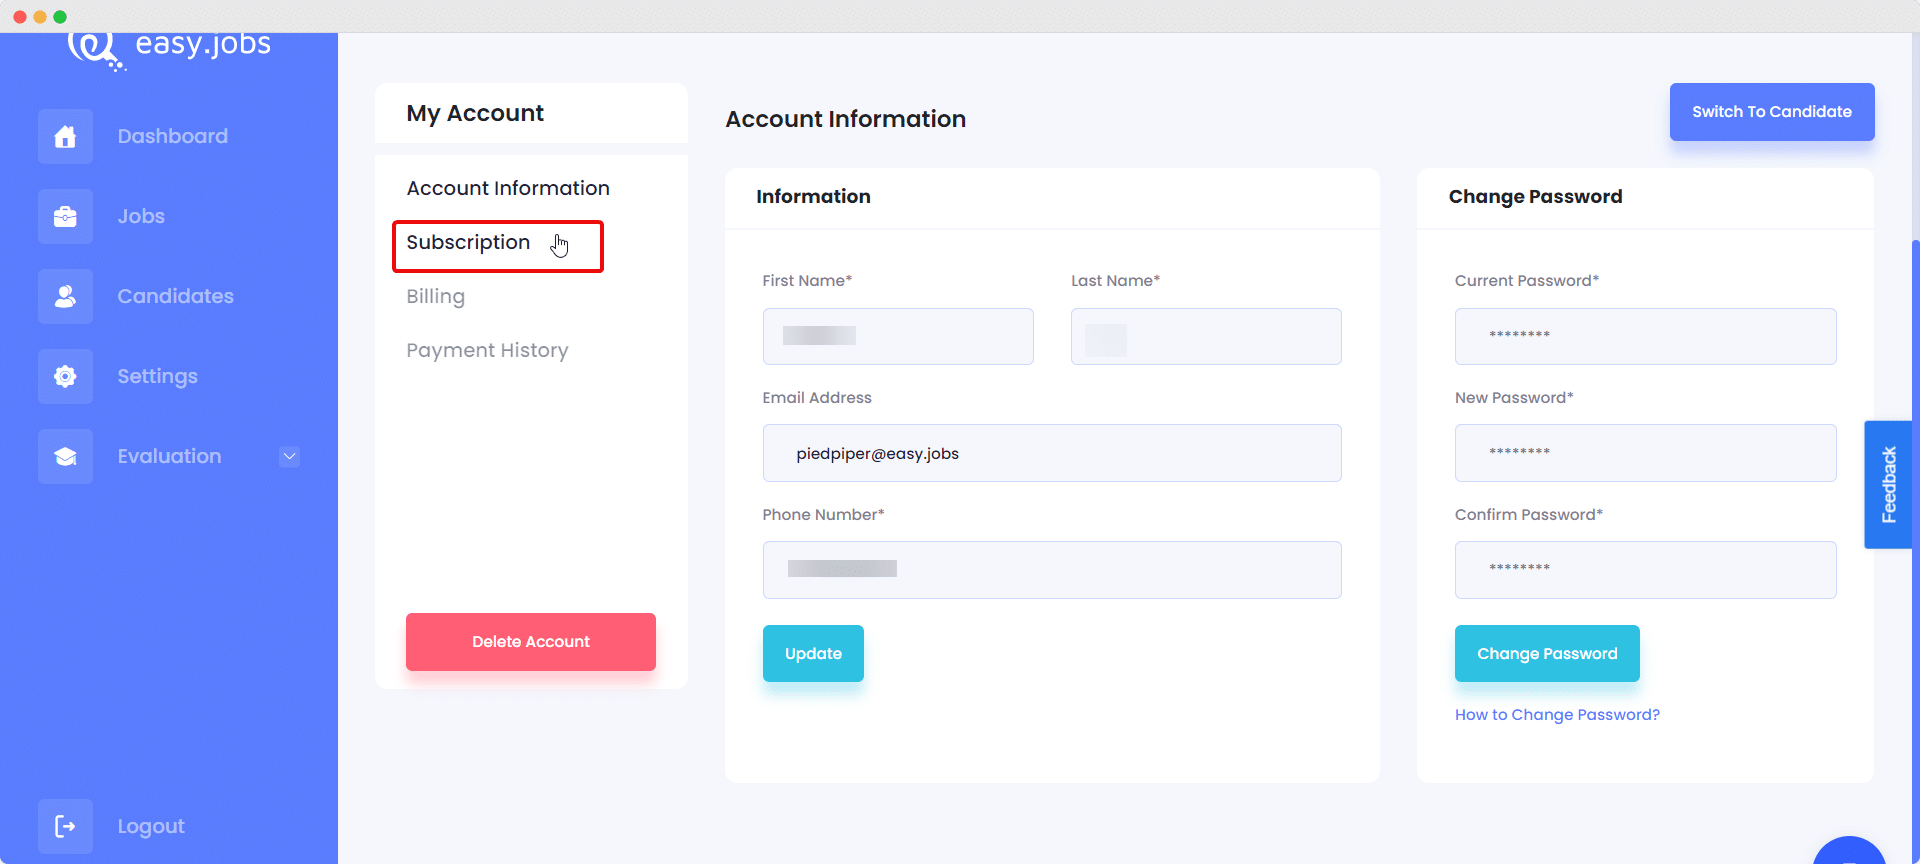Screen dimensions: 1920x864
Task: Expand the Evaluation menu chevron
Action: tap(289, 456)
